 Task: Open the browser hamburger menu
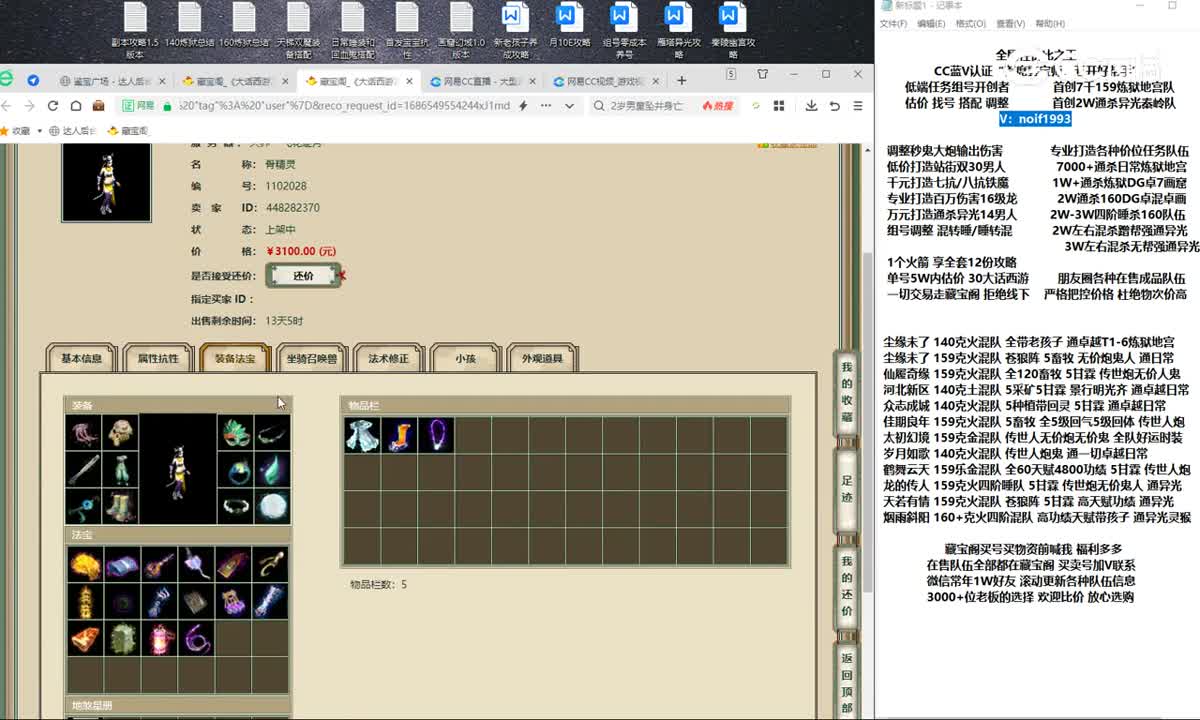coord(858,106)
